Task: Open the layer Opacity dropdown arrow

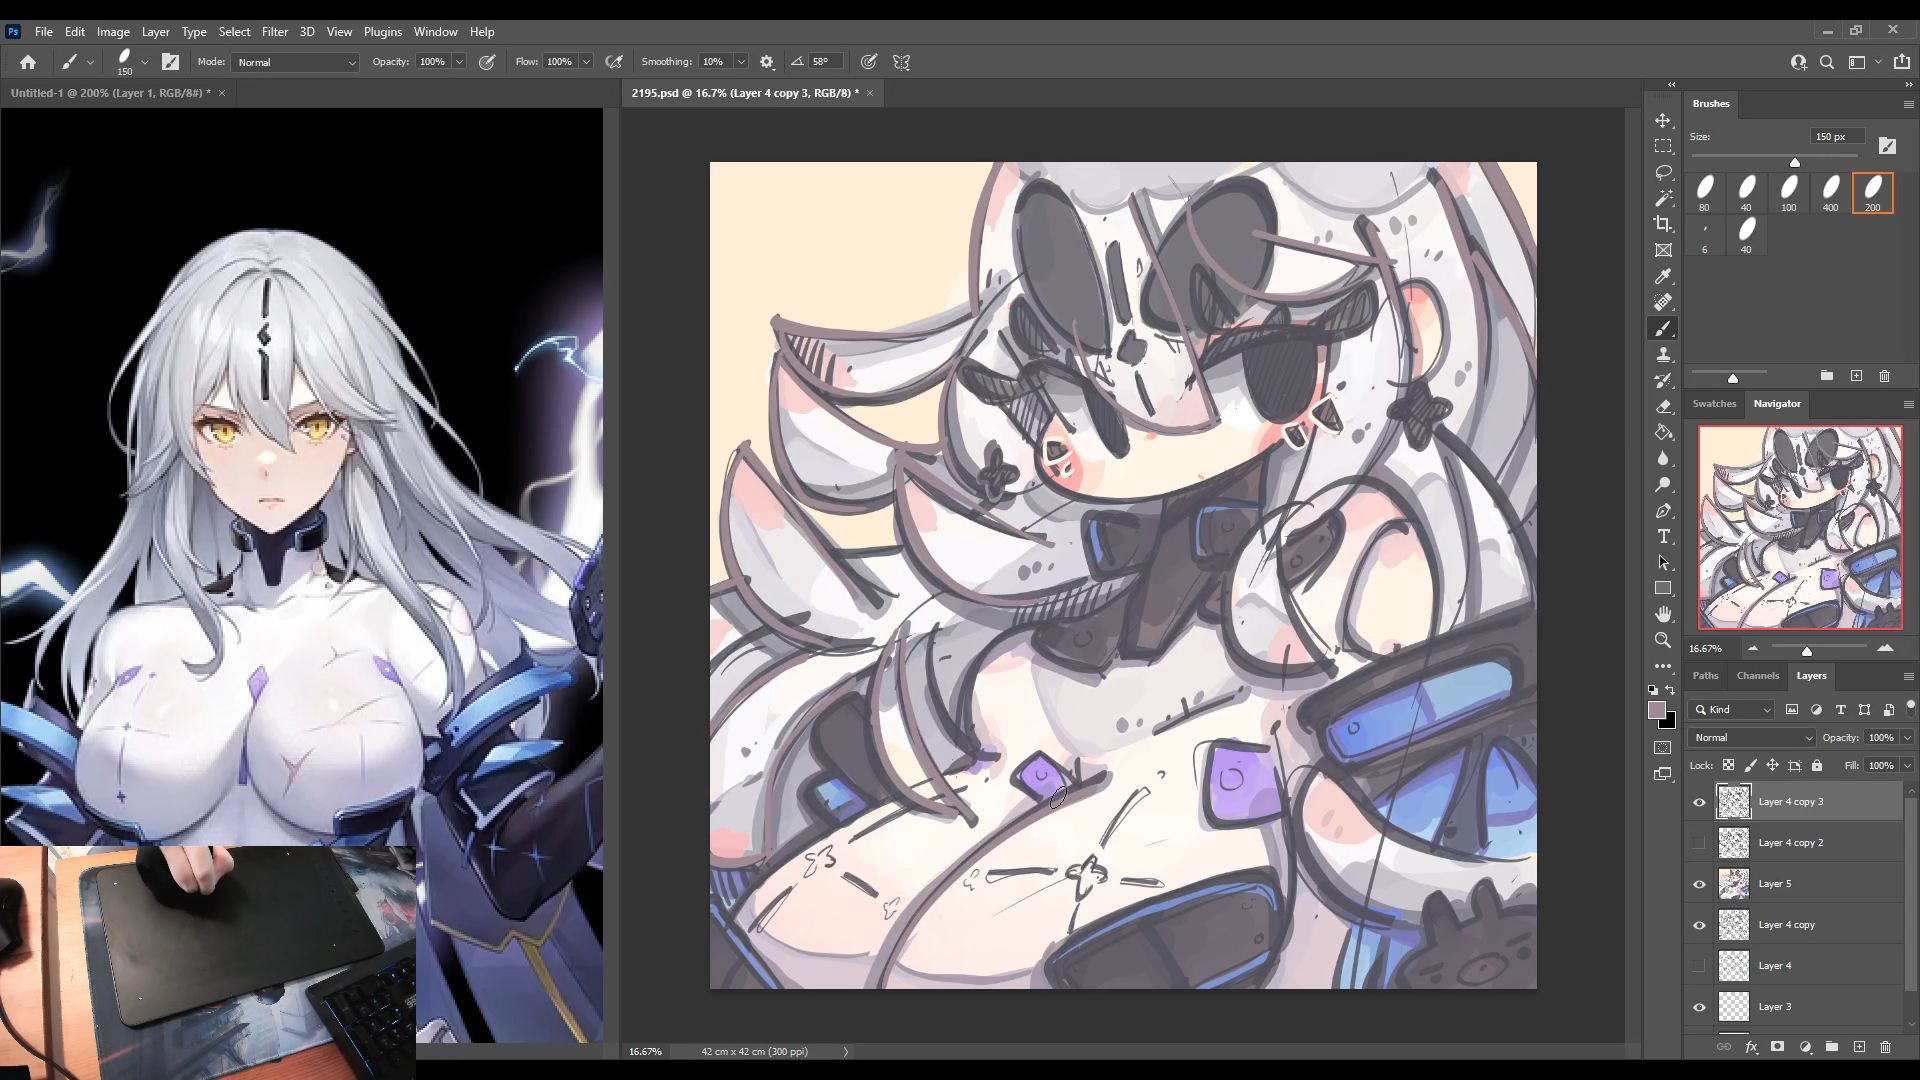Action: 1907,738
